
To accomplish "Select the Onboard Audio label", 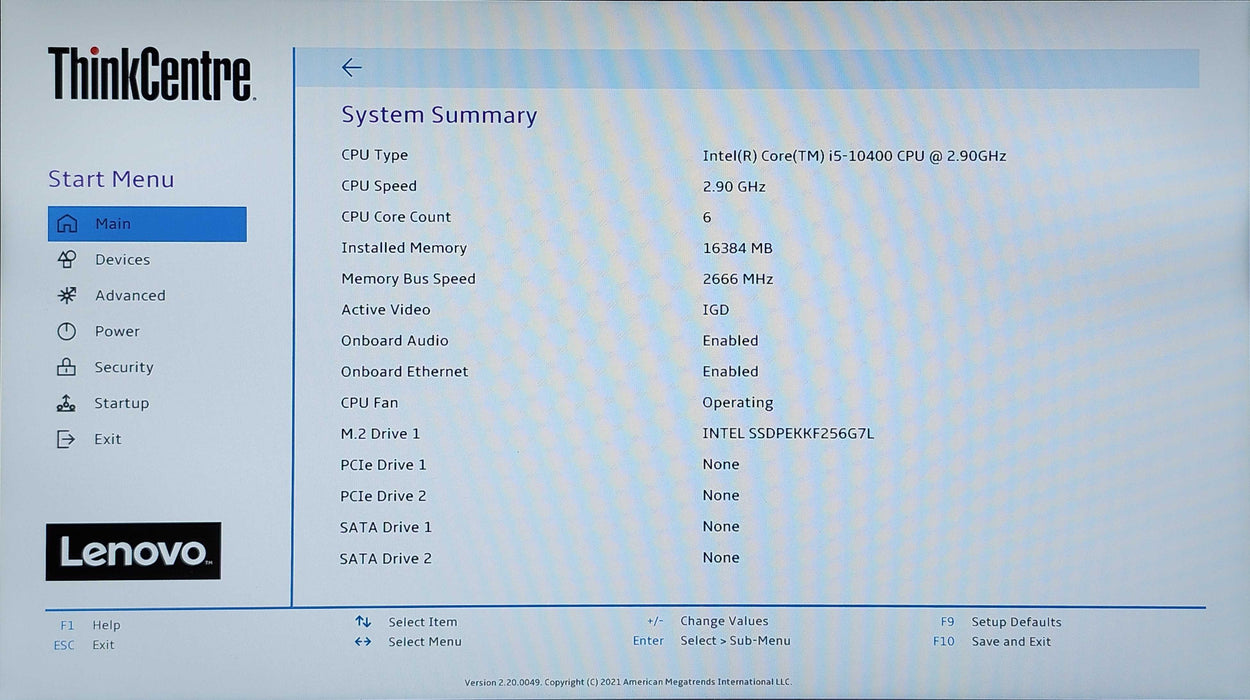I will (395, 341).
